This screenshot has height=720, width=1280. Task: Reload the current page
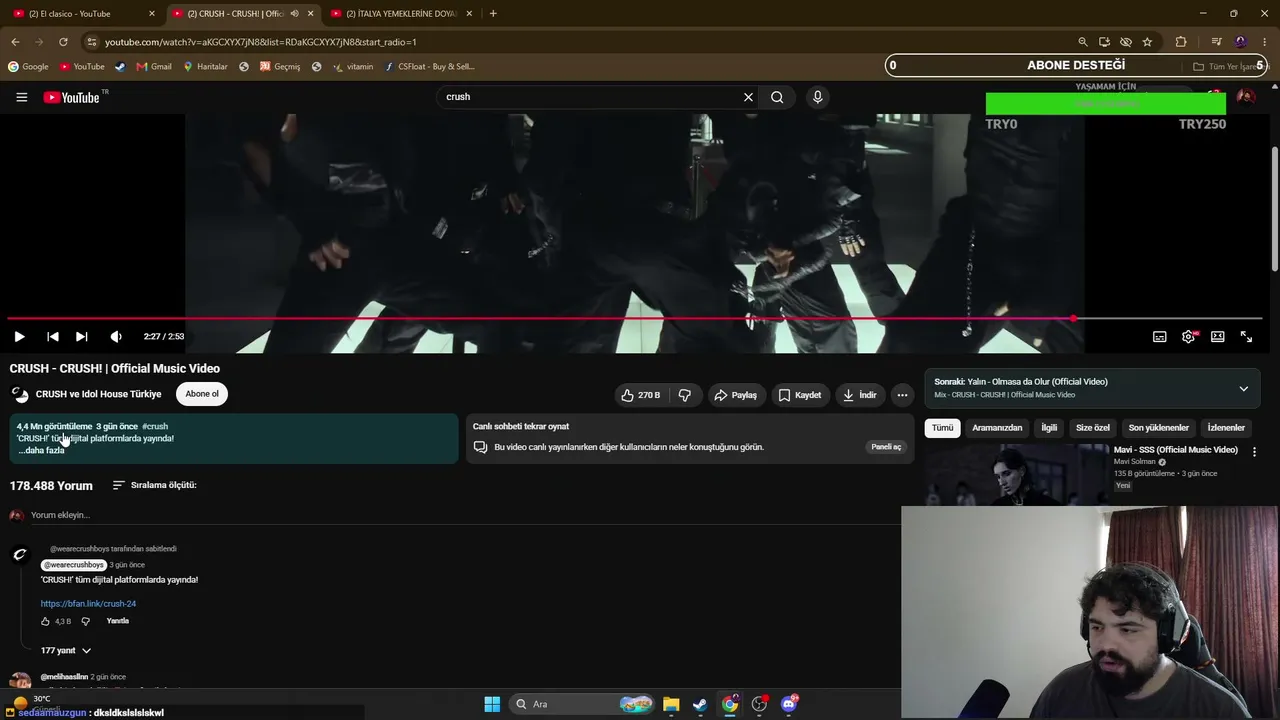(63, 42)
